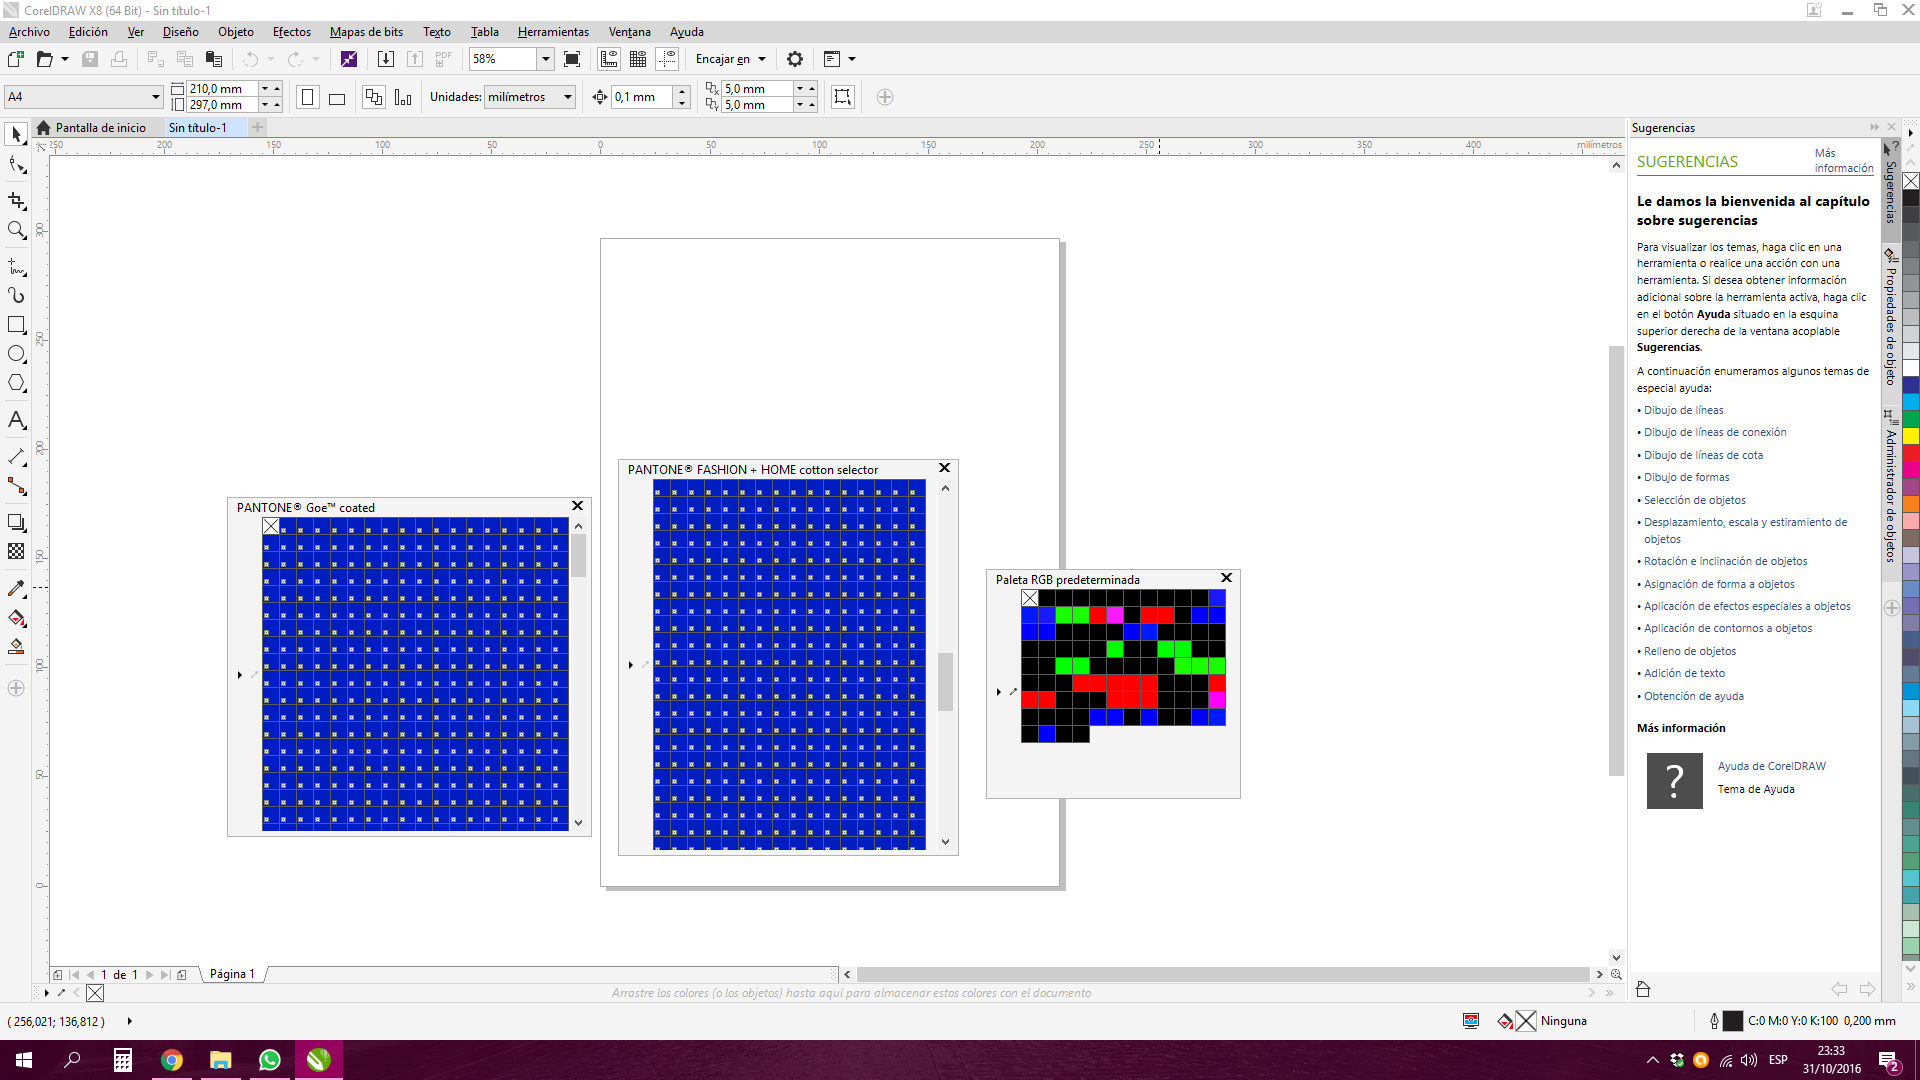Select the Parallel Dimension tool

click(x=16, y=456)
